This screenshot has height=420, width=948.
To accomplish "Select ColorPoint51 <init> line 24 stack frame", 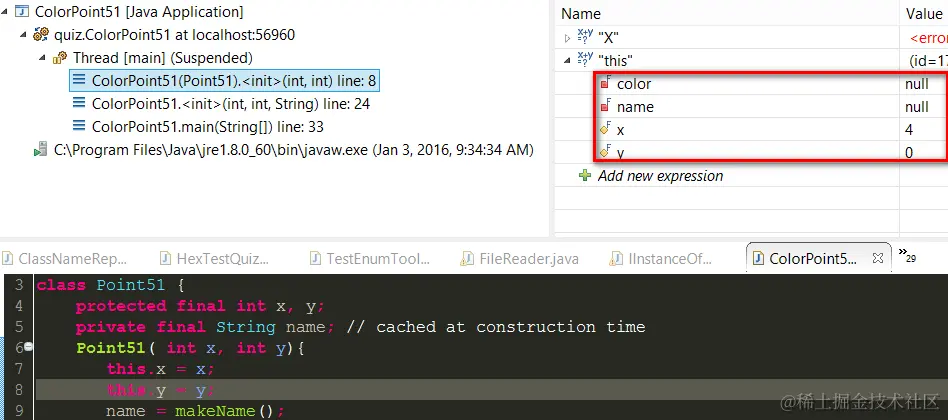I will click(x=230, y=103).
